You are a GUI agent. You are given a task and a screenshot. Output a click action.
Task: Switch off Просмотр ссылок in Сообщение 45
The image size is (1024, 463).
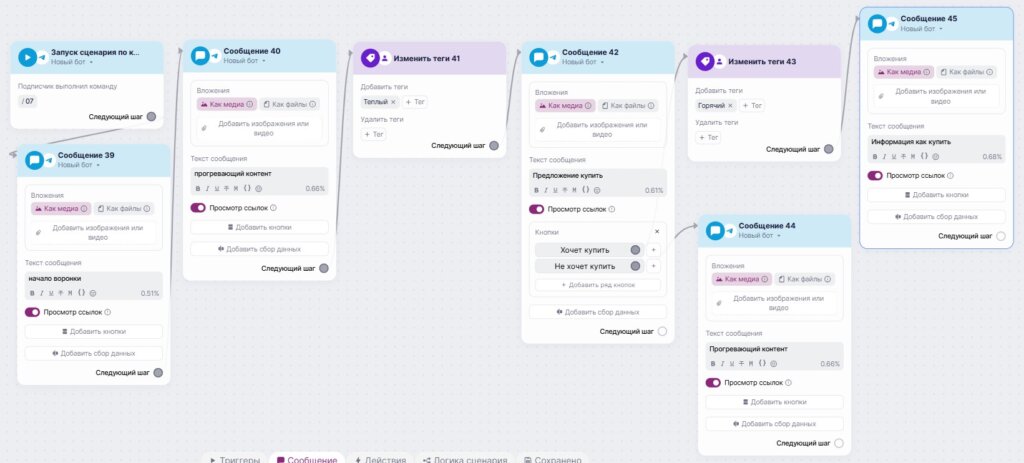pos(875,175)
